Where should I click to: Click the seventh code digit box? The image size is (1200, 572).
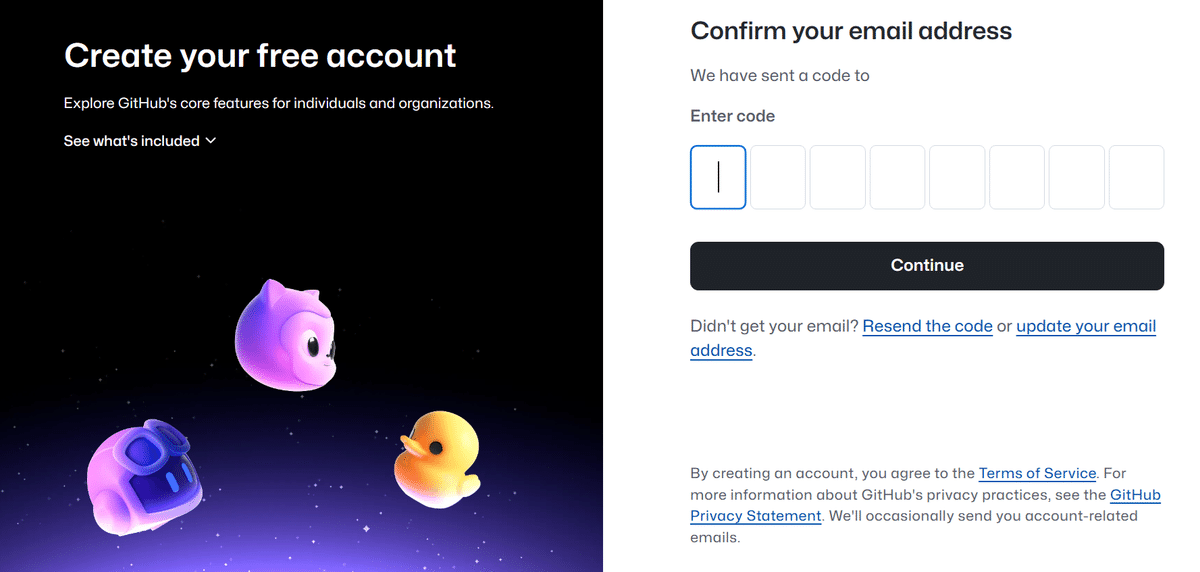click(x=1077, y=177)
